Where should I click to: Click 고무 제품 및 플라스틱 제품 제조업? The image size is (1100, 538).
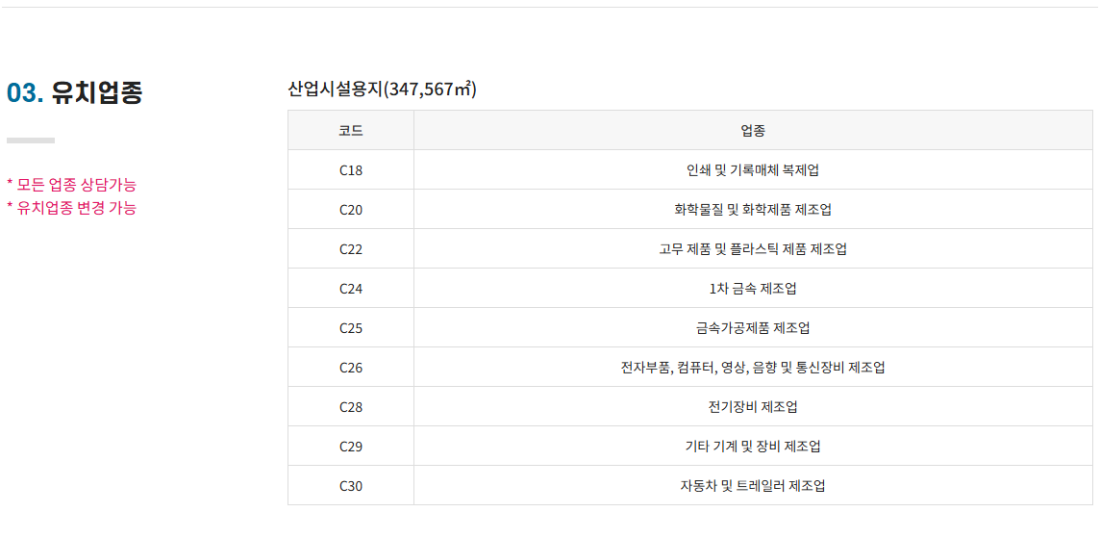(x=753, y=248)
